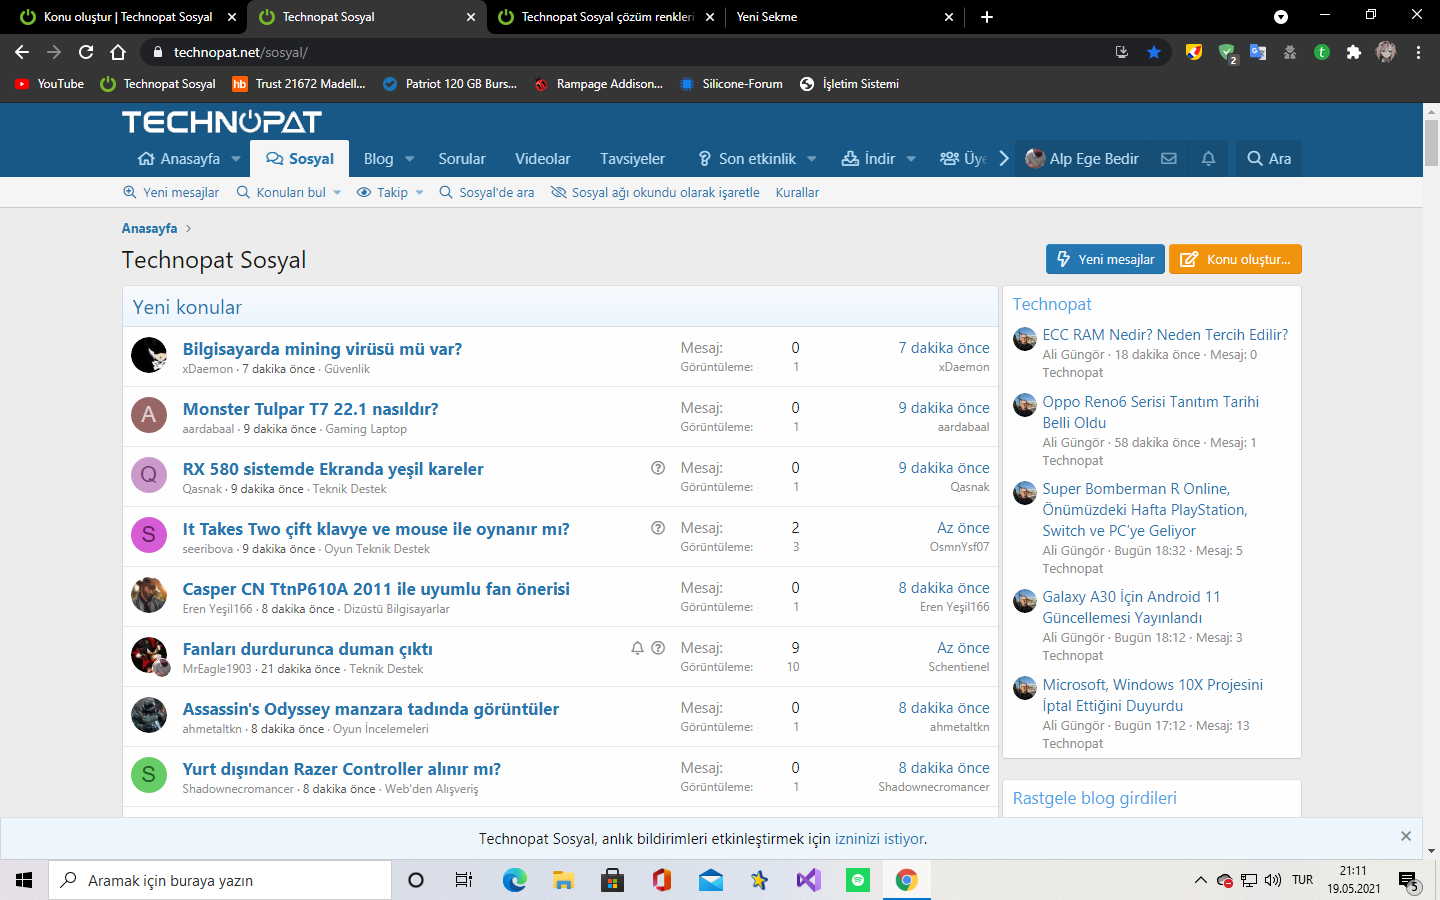Expand the İndir dropdown arrow
1440x900 pixels.
(x=911, y=159)
